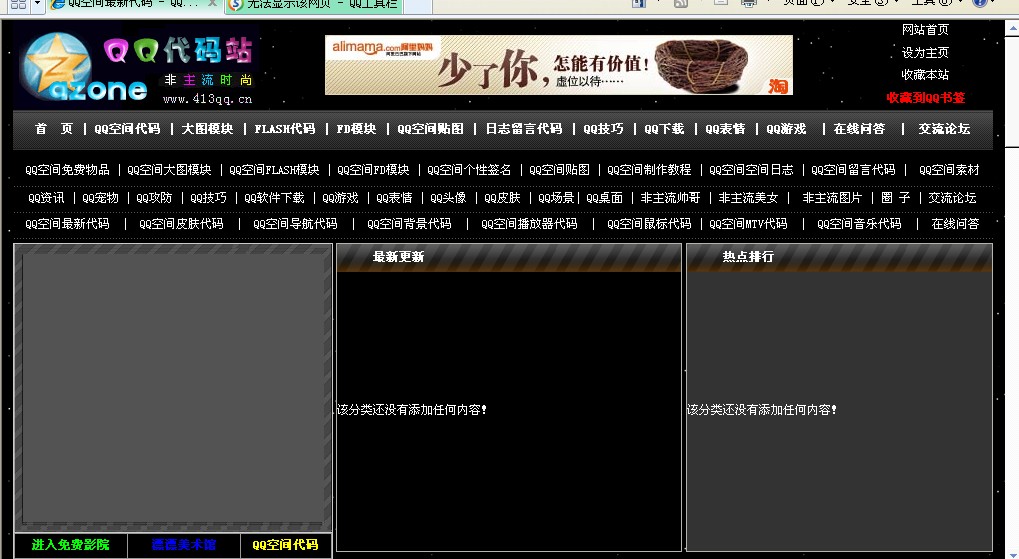The height and width of the screenshot is (559, 1019).
Task: Click QQ空间导航代码 link
Action: click(x=295, y=224)
